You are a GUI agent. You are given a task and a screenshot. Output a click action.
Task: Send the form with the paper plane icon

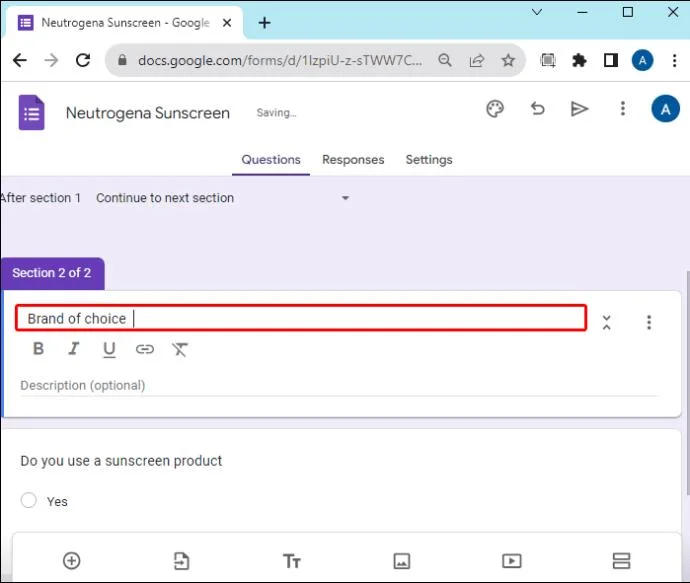579,109
